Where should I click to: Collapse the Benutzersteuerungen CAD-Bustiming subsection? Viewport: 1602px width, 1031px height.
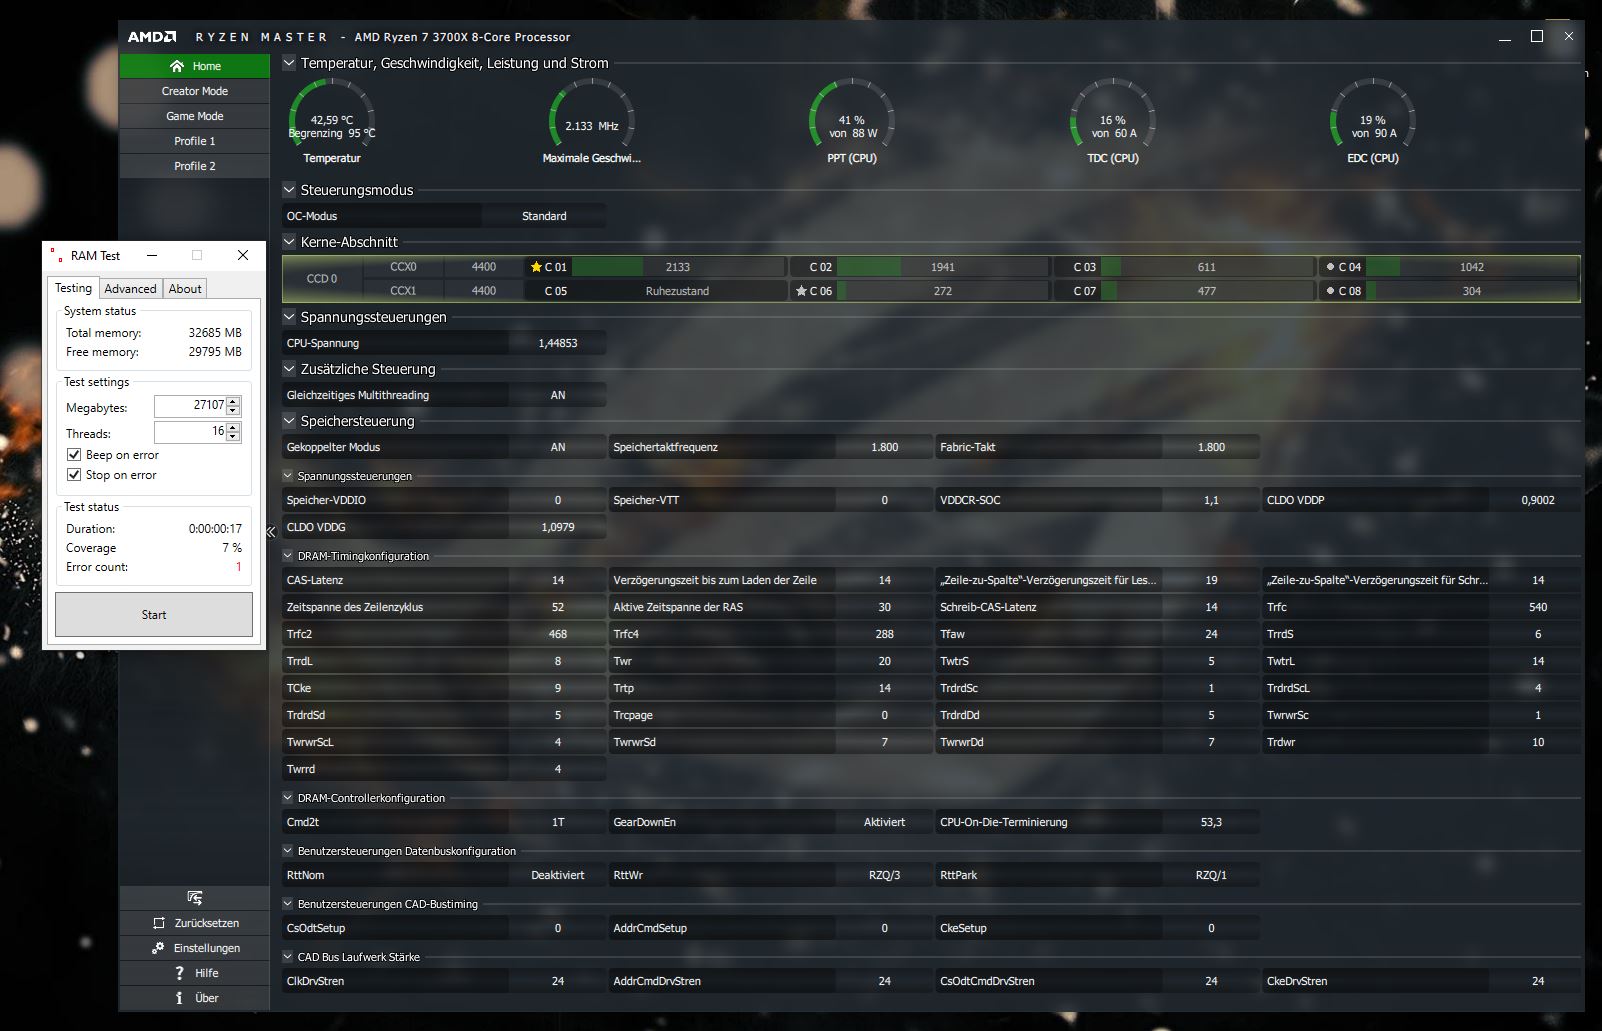[288, 904]
